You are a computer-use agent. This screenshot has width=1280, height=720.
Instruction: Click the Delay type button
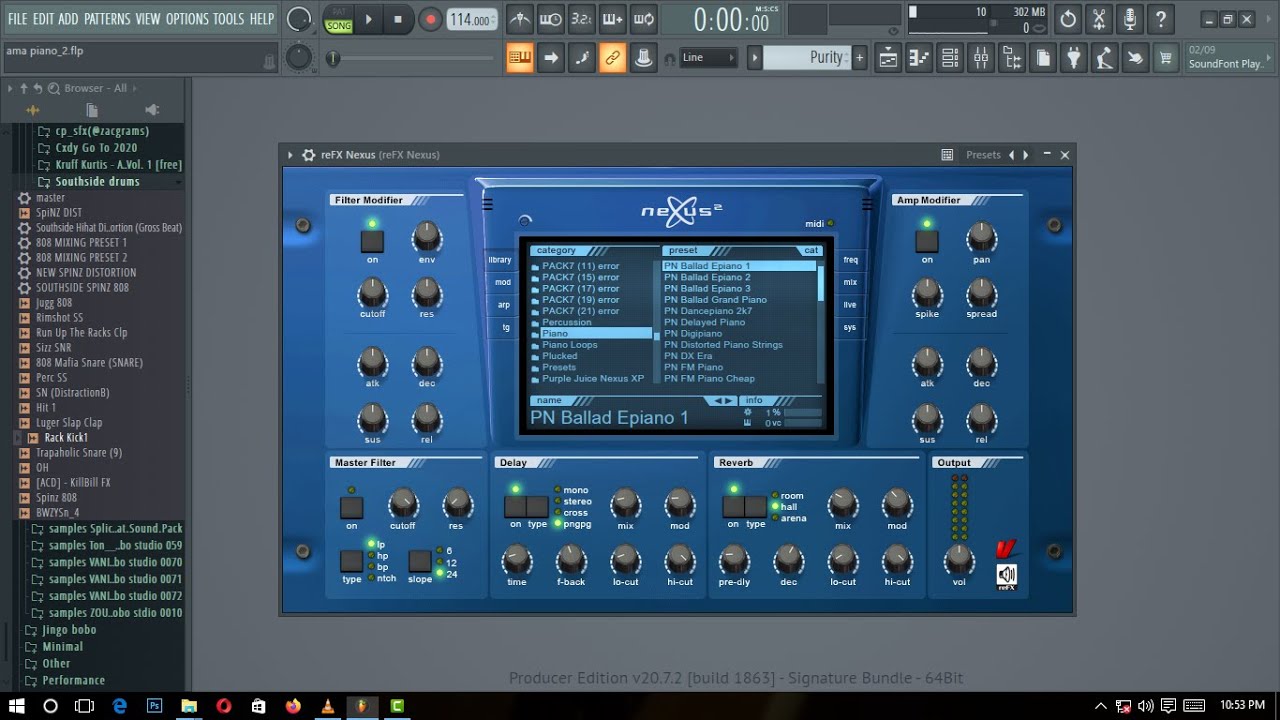[538, 506]
